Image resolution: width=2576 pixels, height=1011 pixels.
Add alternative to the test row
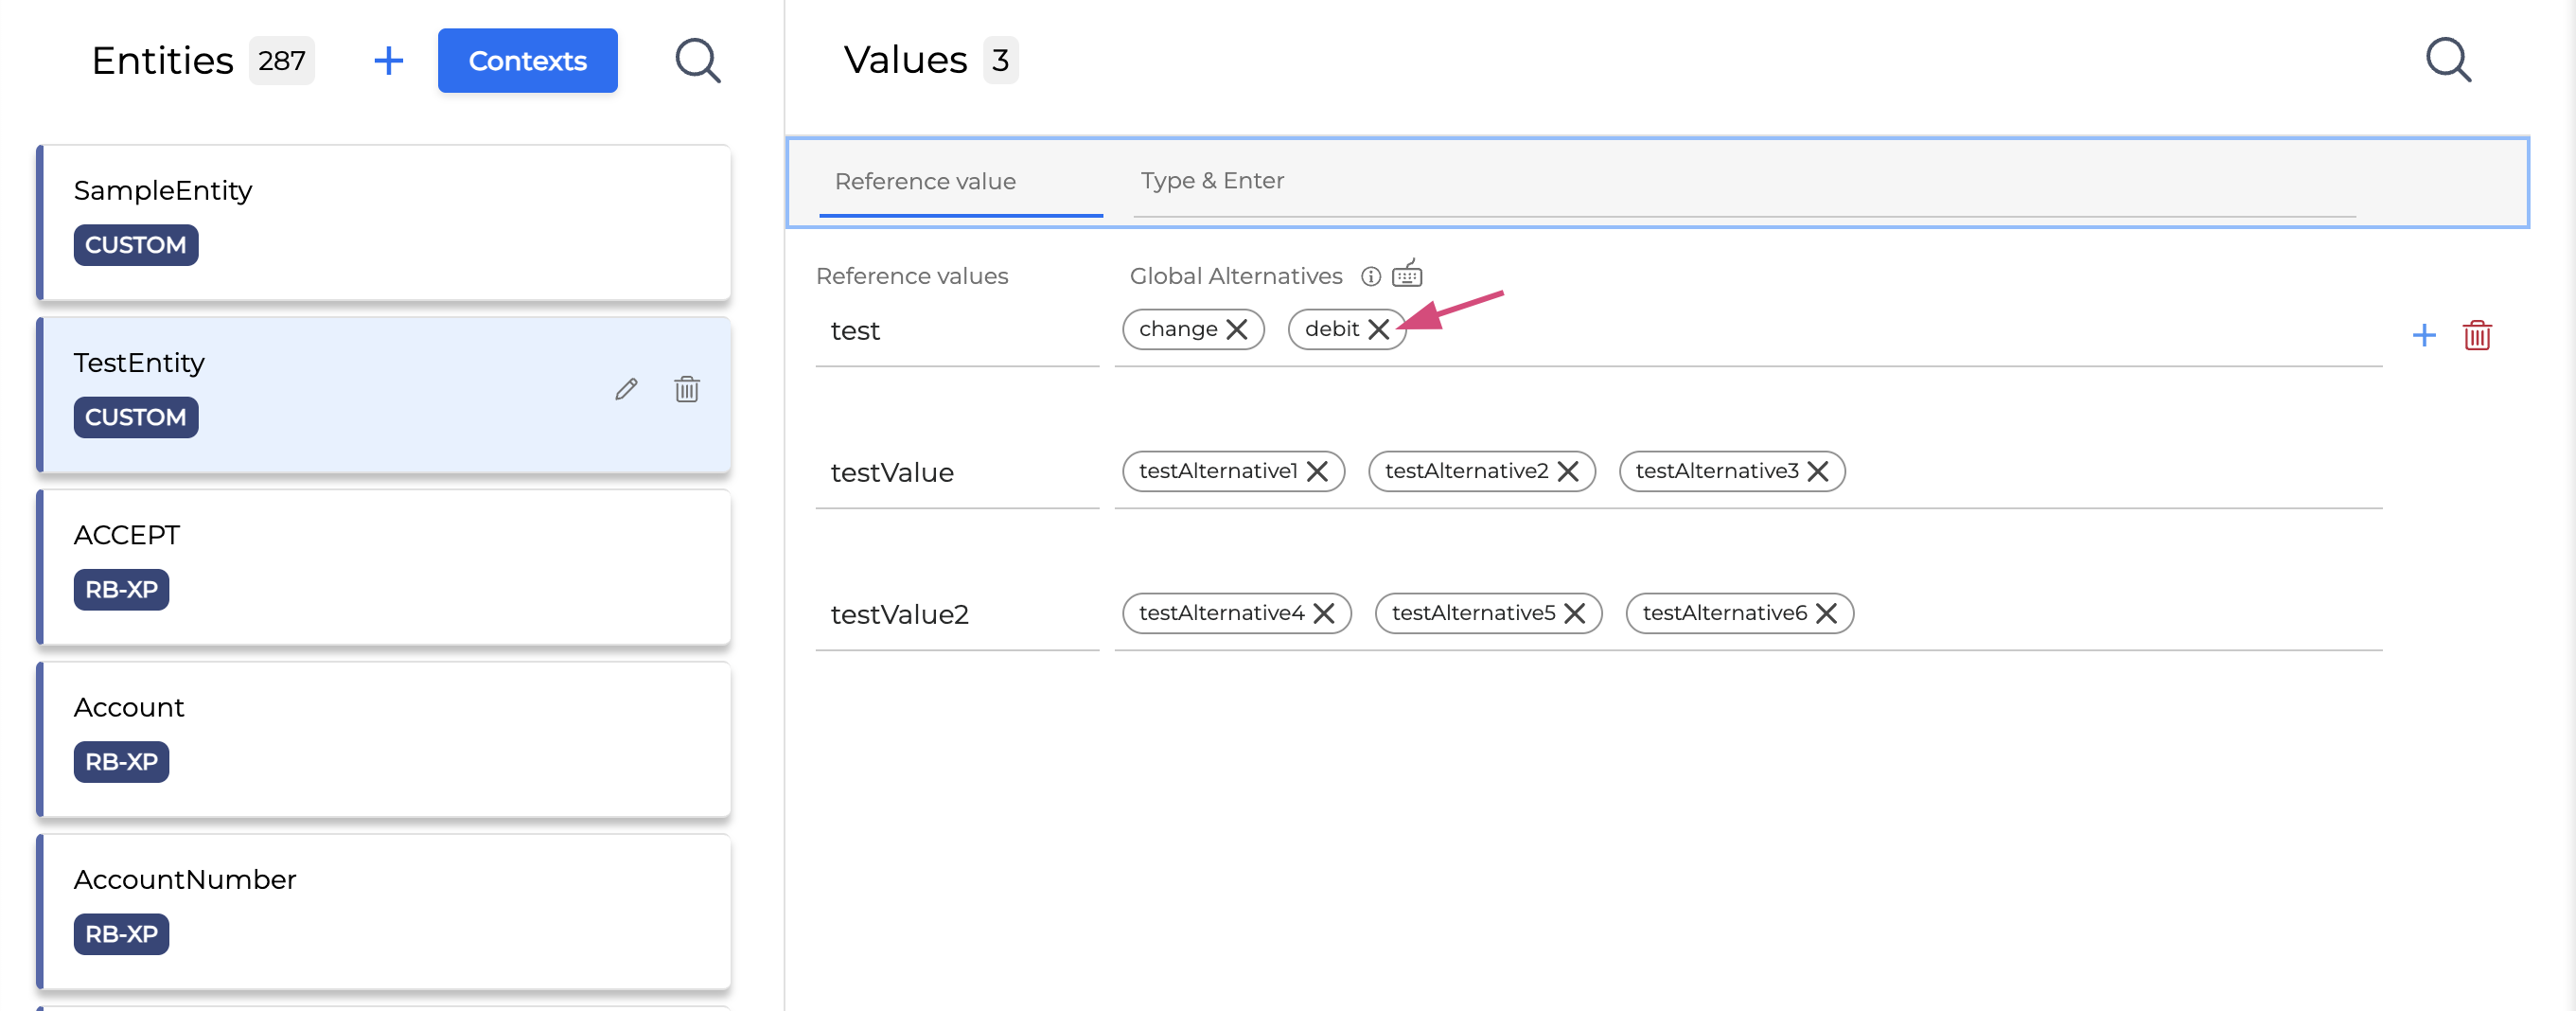[2423, 335]
